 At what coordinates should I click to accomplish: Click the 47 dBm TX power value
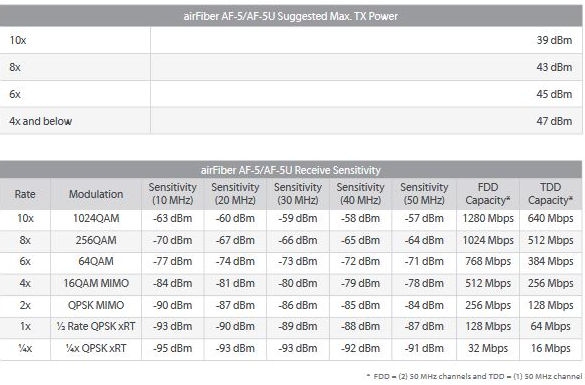[554, 121]
